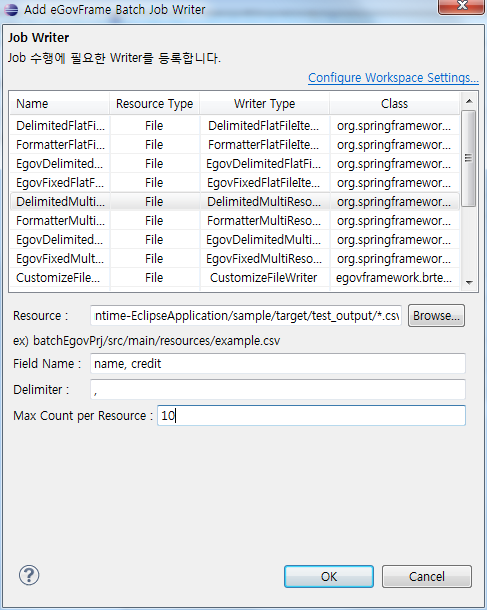Click the Resource path input field
Image resolution: width=487 pixels, height=610 pixels.
click(x=246, y=316)
